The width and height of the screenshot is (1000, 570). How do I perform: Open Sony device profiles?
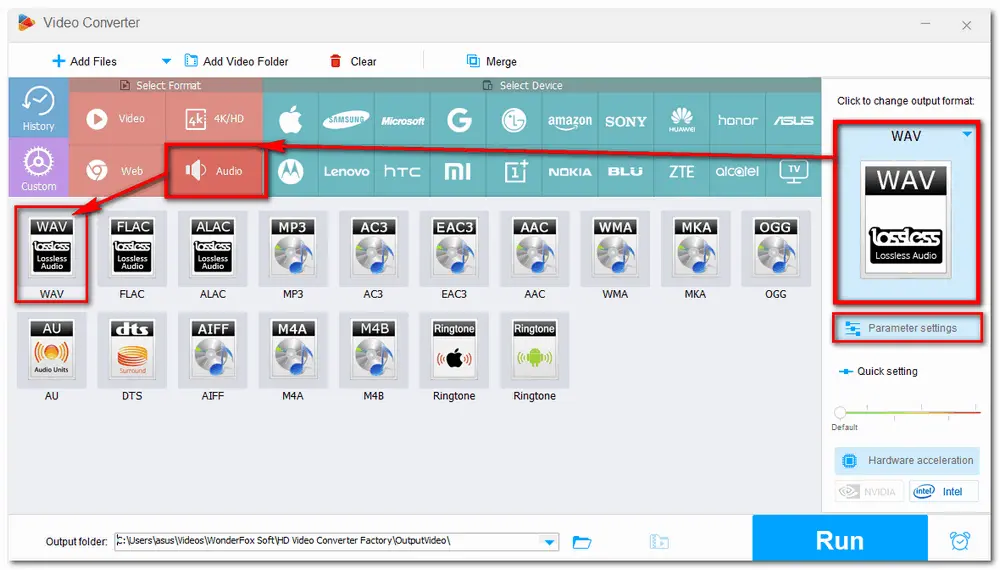coord(626,119)
